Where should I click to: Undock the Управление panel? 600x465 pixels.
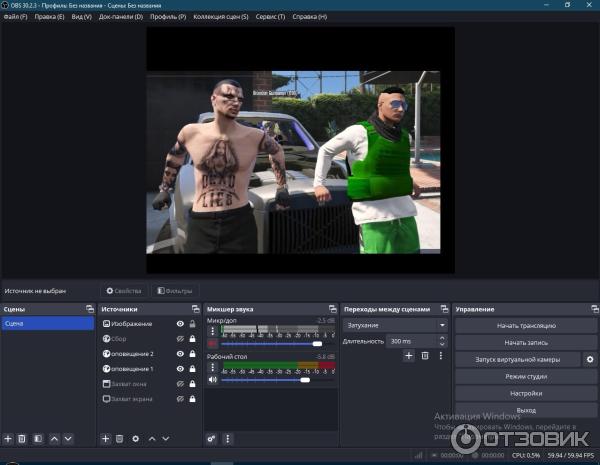[595, 309]
